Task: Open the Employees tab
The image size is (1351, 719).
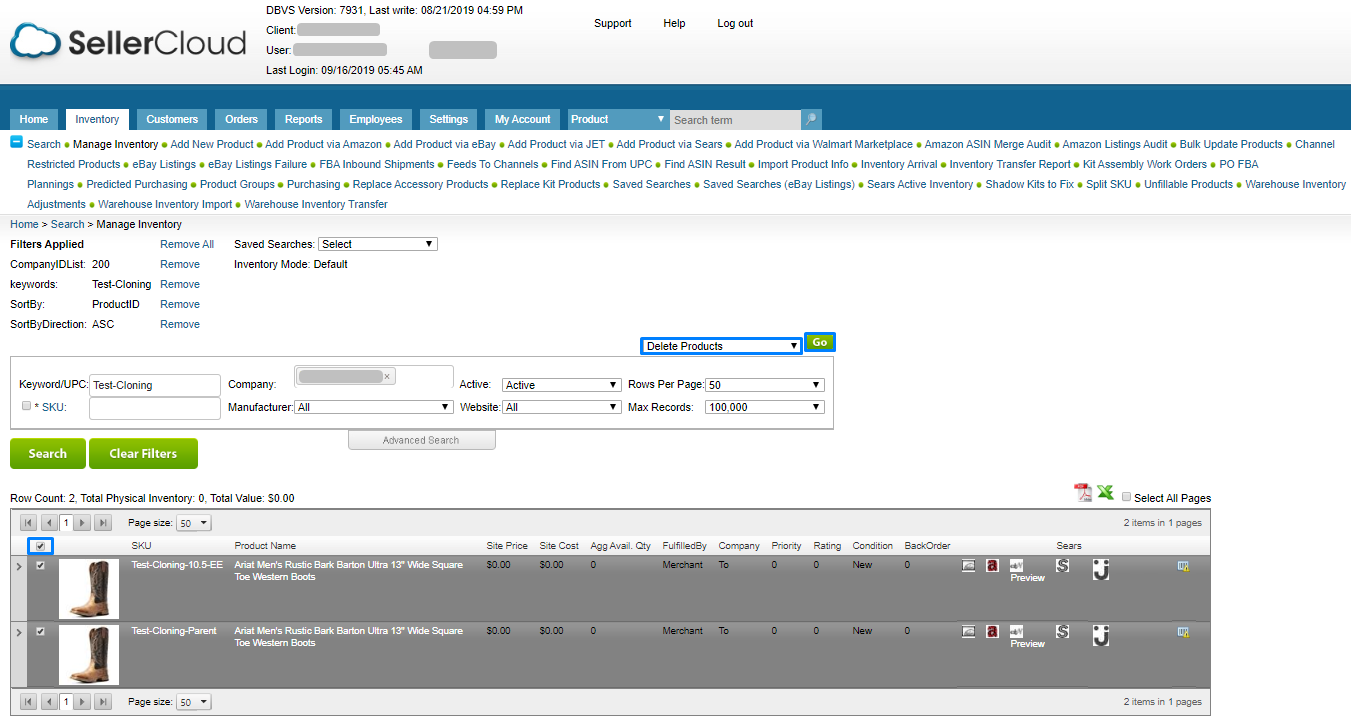Action: (375, 119)
